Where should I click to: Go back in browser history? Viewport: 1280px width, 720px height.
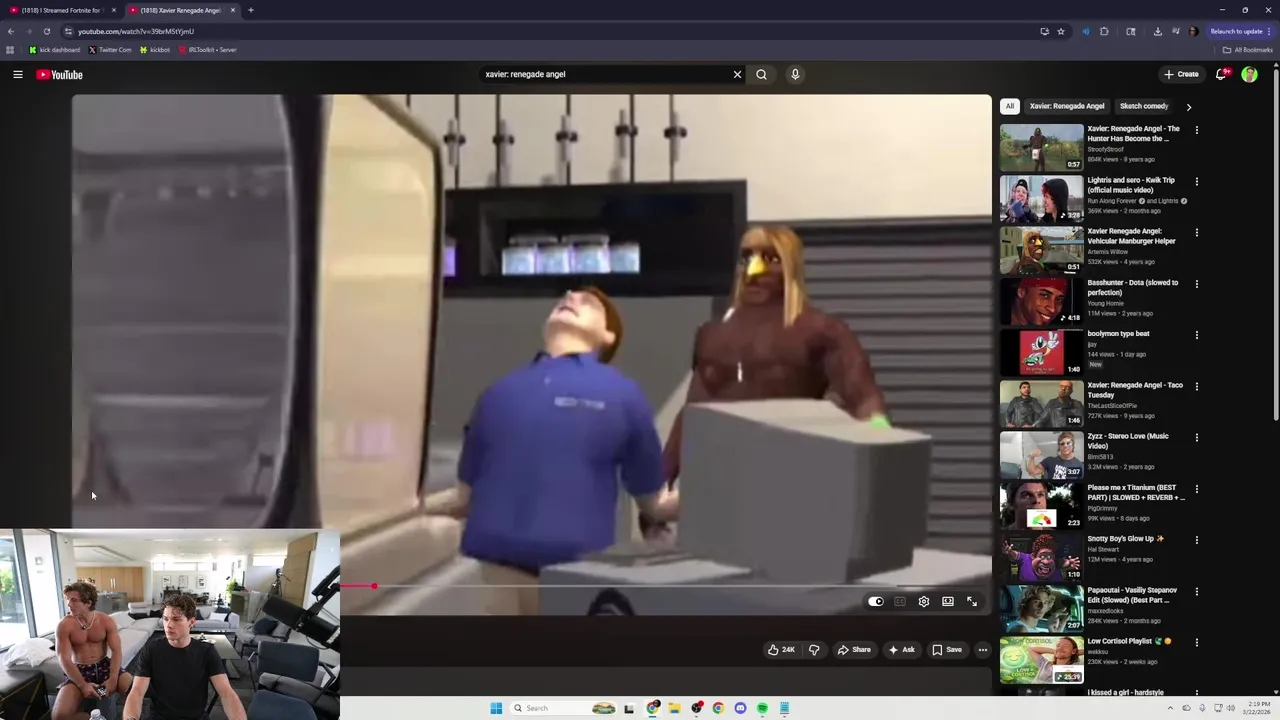11,31
